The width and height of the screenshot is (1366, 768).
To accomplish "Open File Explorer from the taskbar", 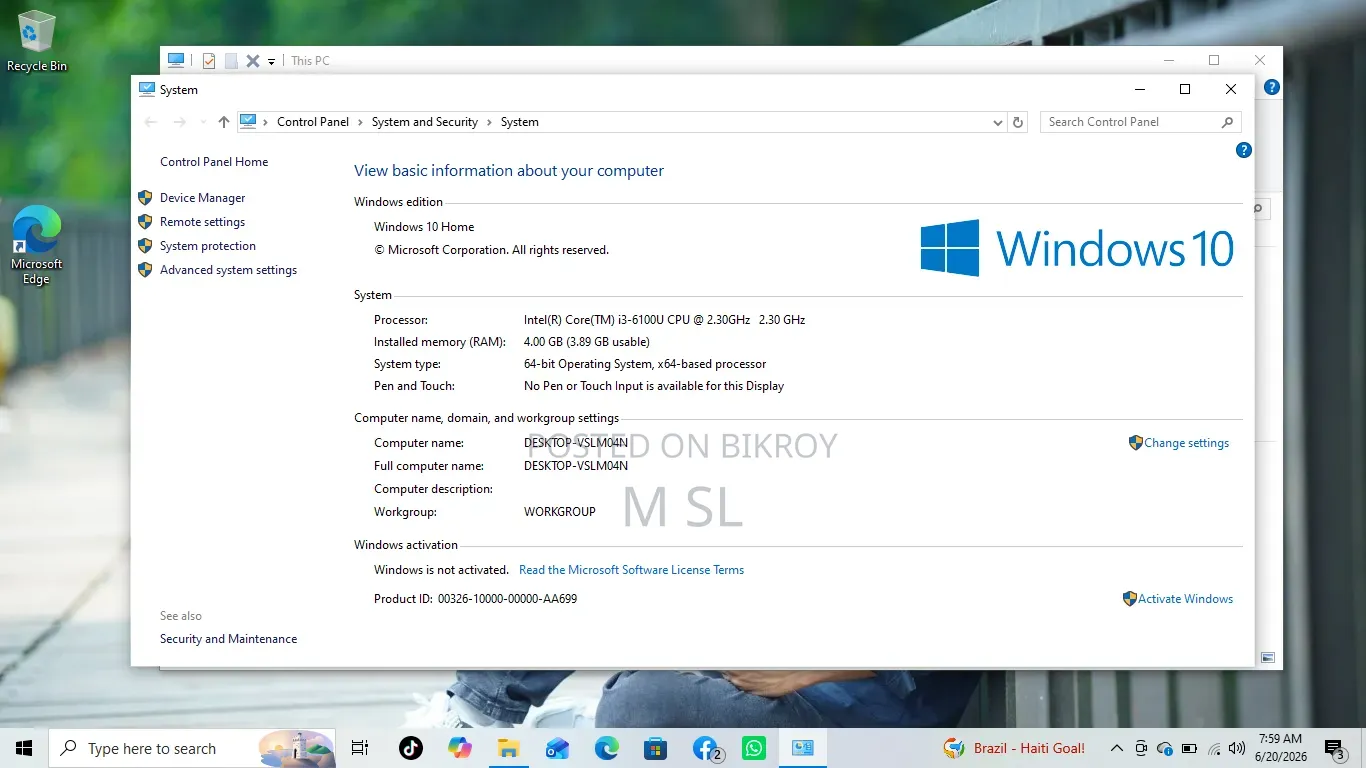I will [508, 748].
